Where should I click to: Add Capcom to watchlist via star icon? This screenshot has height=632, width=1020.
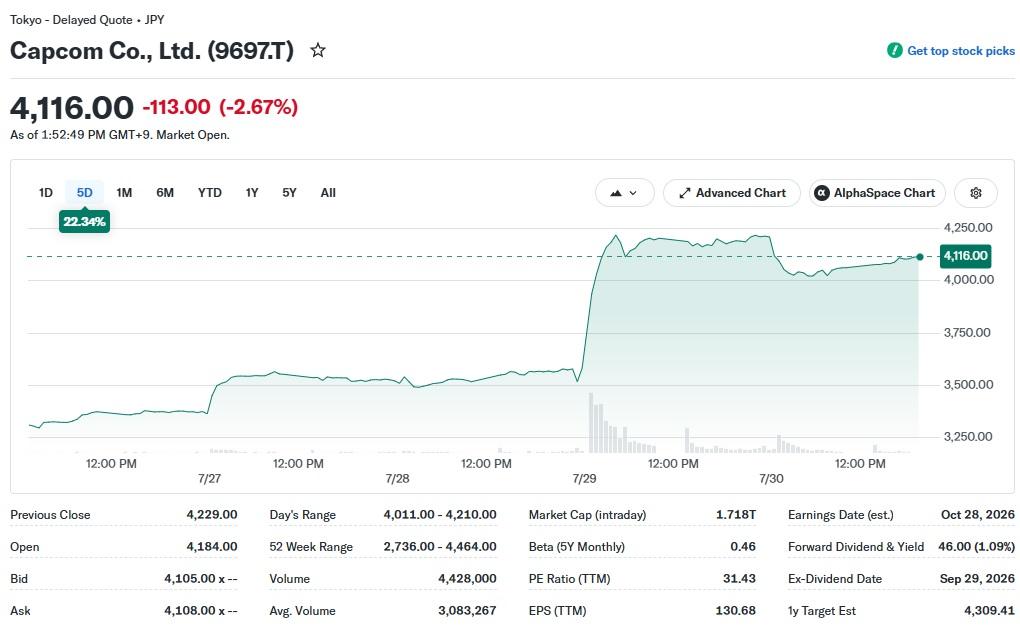click(x=317, y=50)
